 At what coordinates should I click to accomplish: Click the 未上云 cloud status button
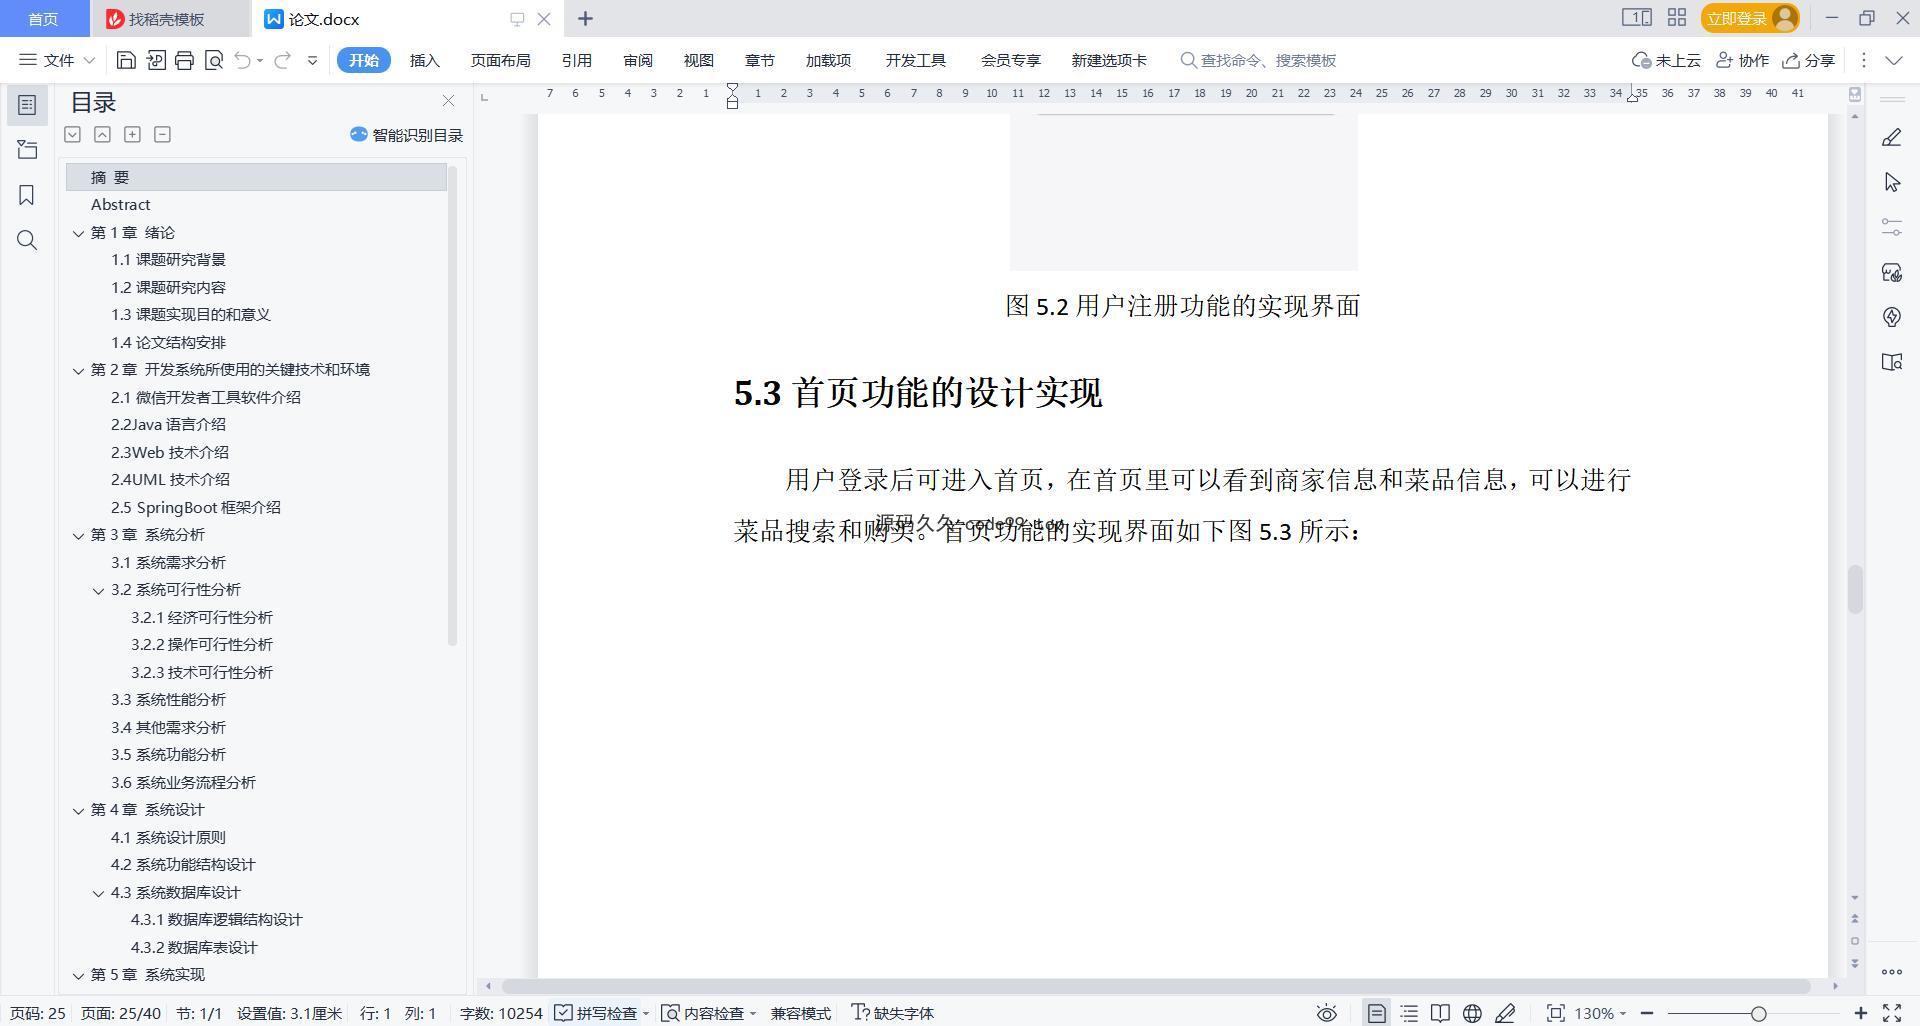[x=1666, y=60]
